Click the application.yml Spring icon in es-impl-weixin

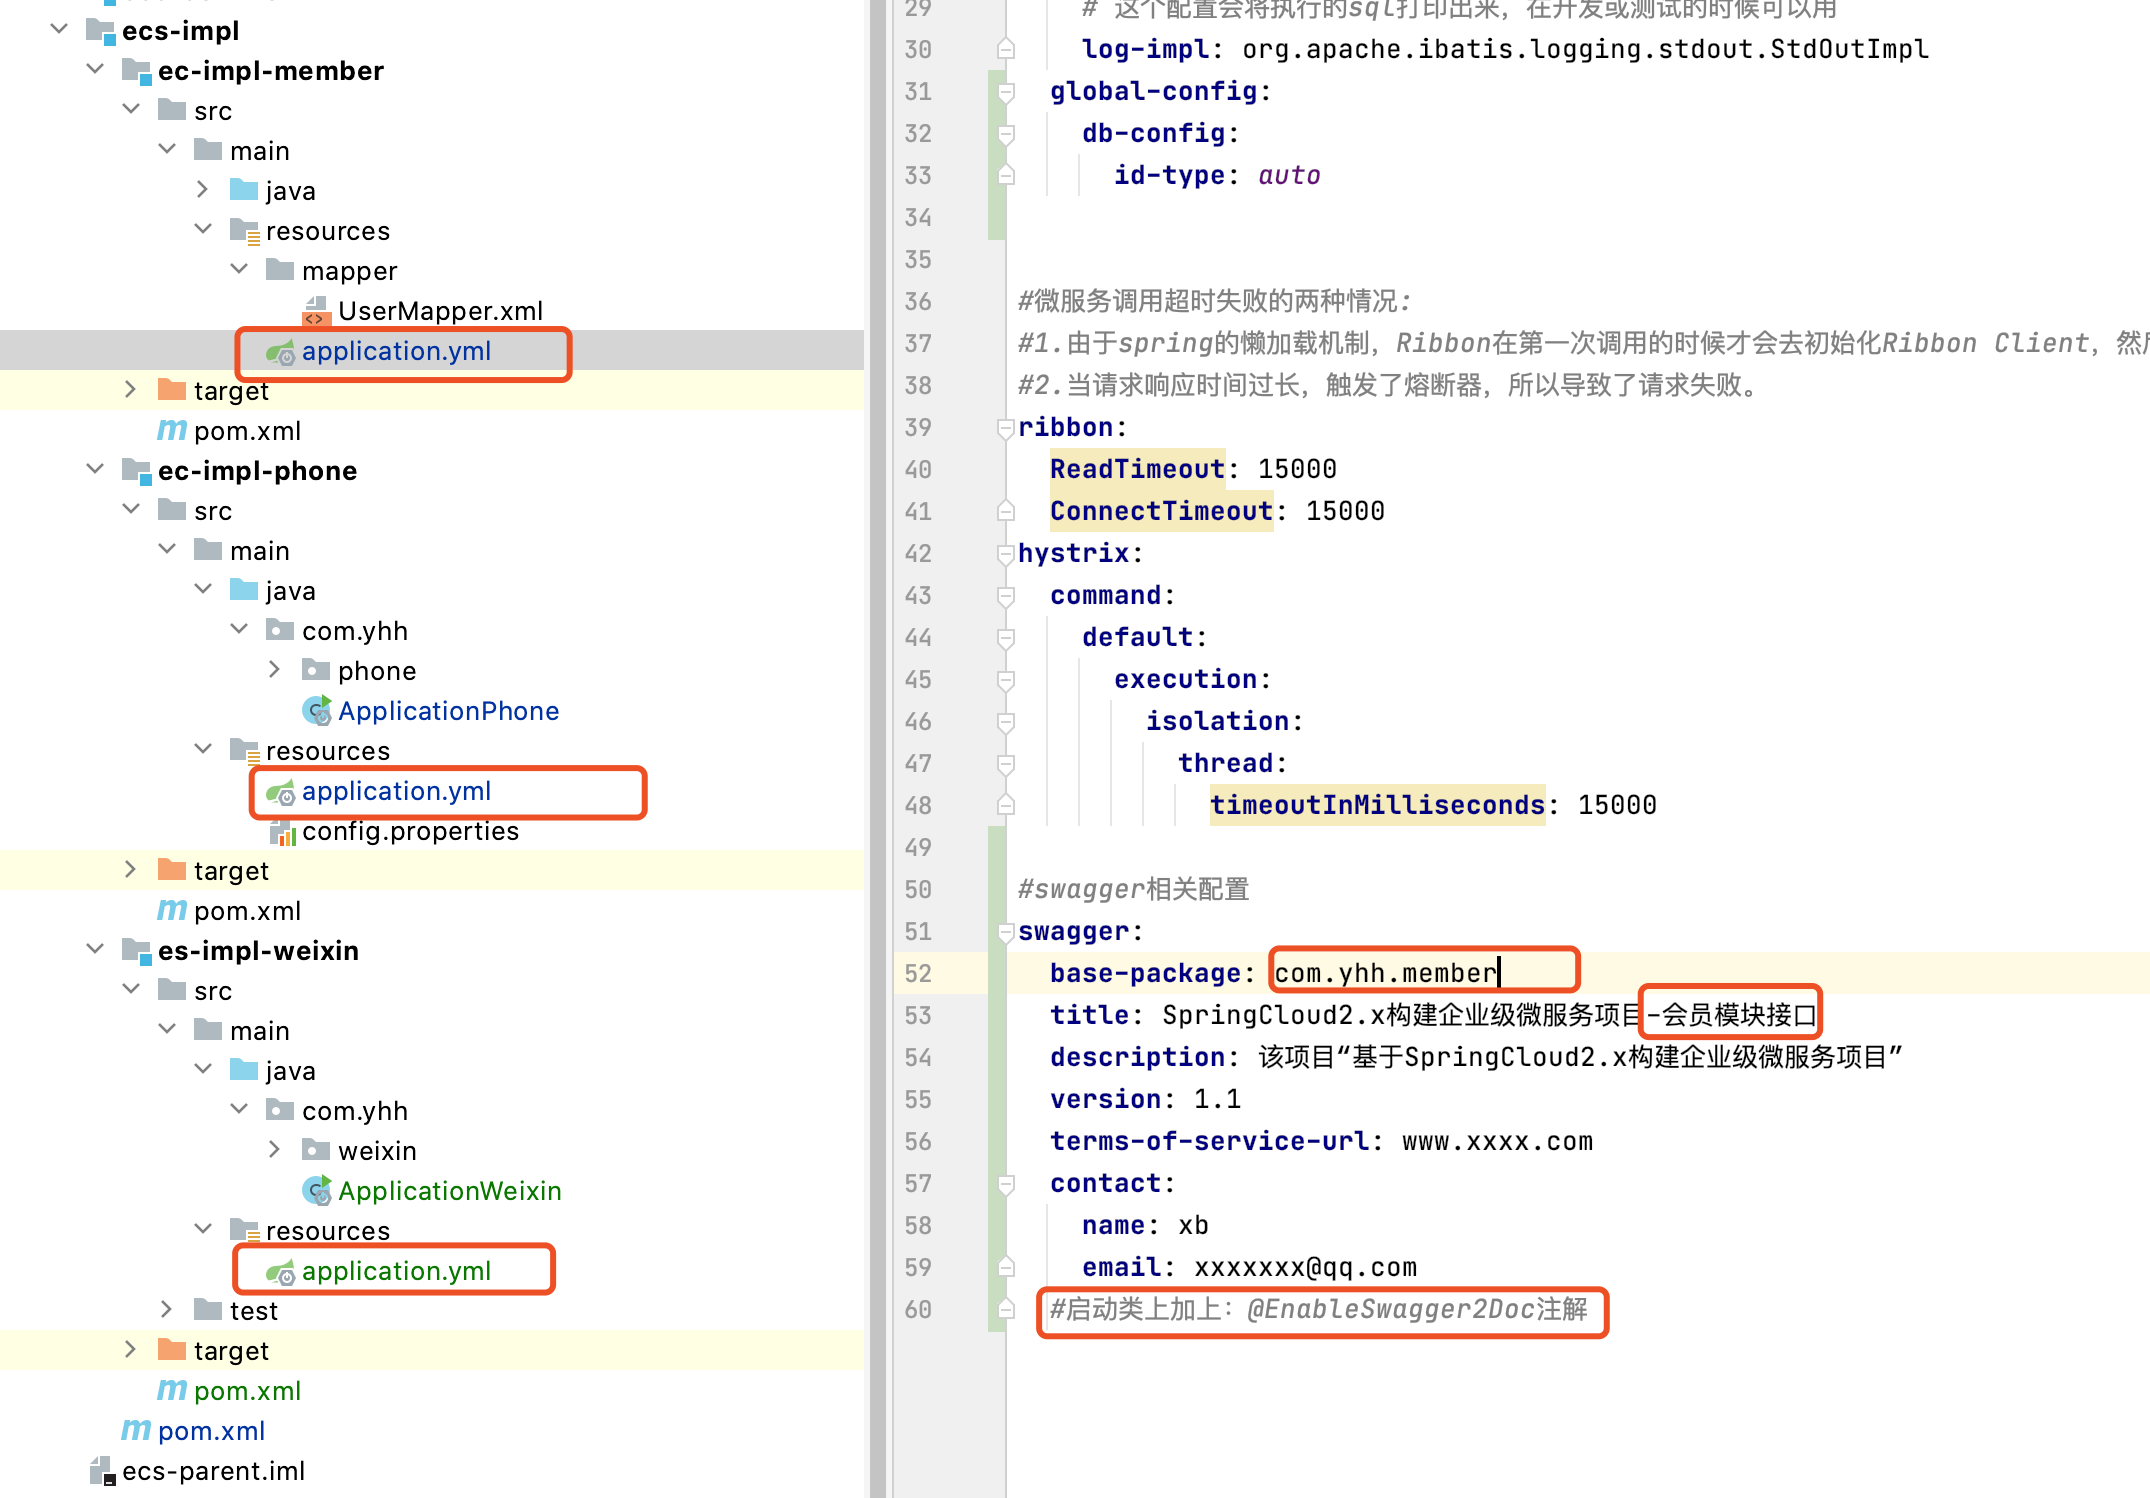[280, 1272]
